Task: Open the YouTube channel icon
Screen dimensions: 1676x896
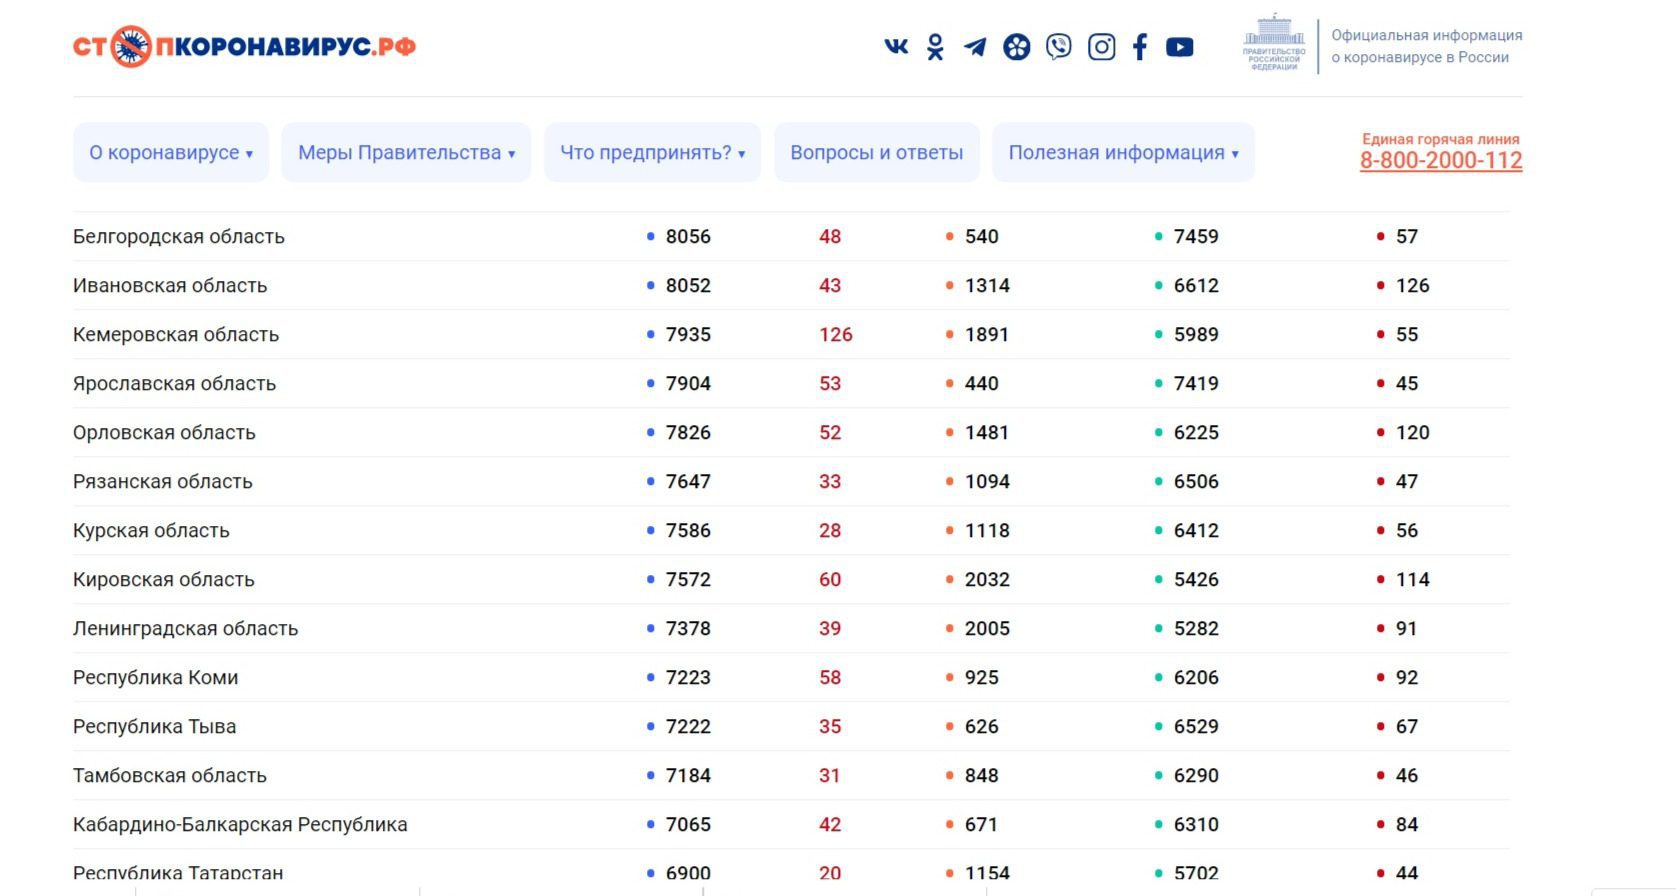Action: pyautogui.click(x=1180, y=47)
